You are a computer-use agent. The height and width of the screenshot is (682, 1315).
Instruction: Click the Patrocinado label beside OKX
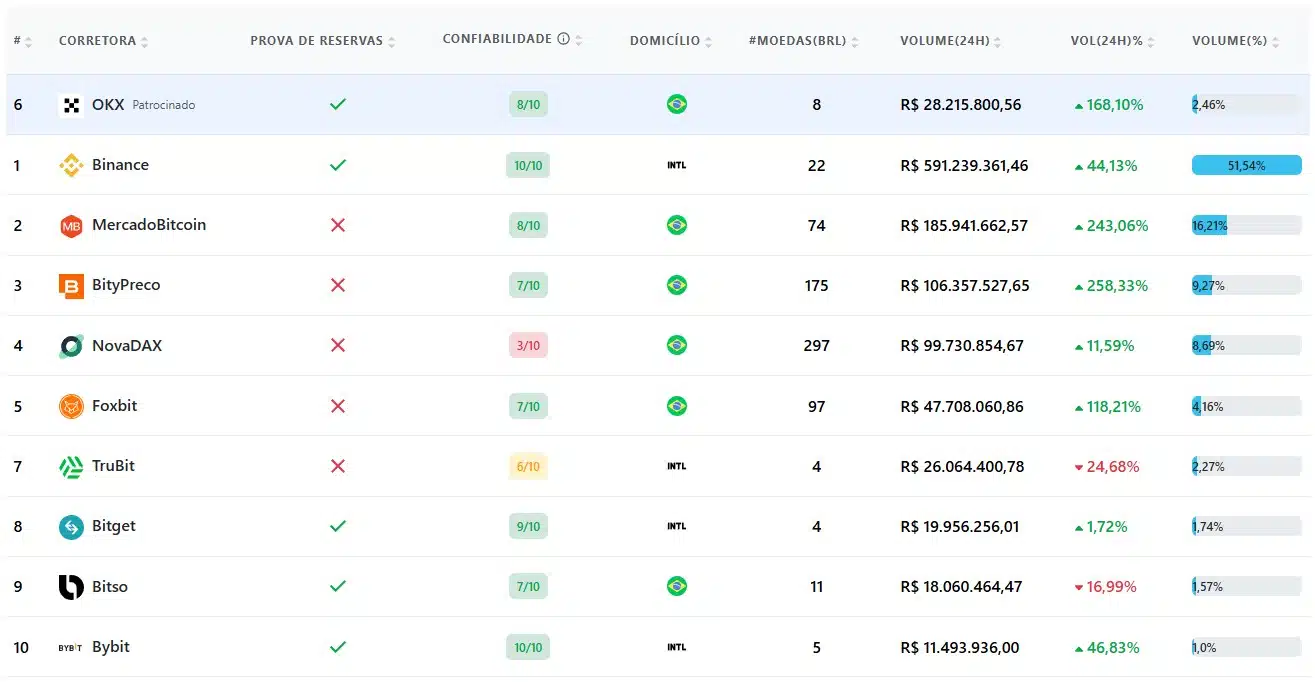click(x=164, y=105)
